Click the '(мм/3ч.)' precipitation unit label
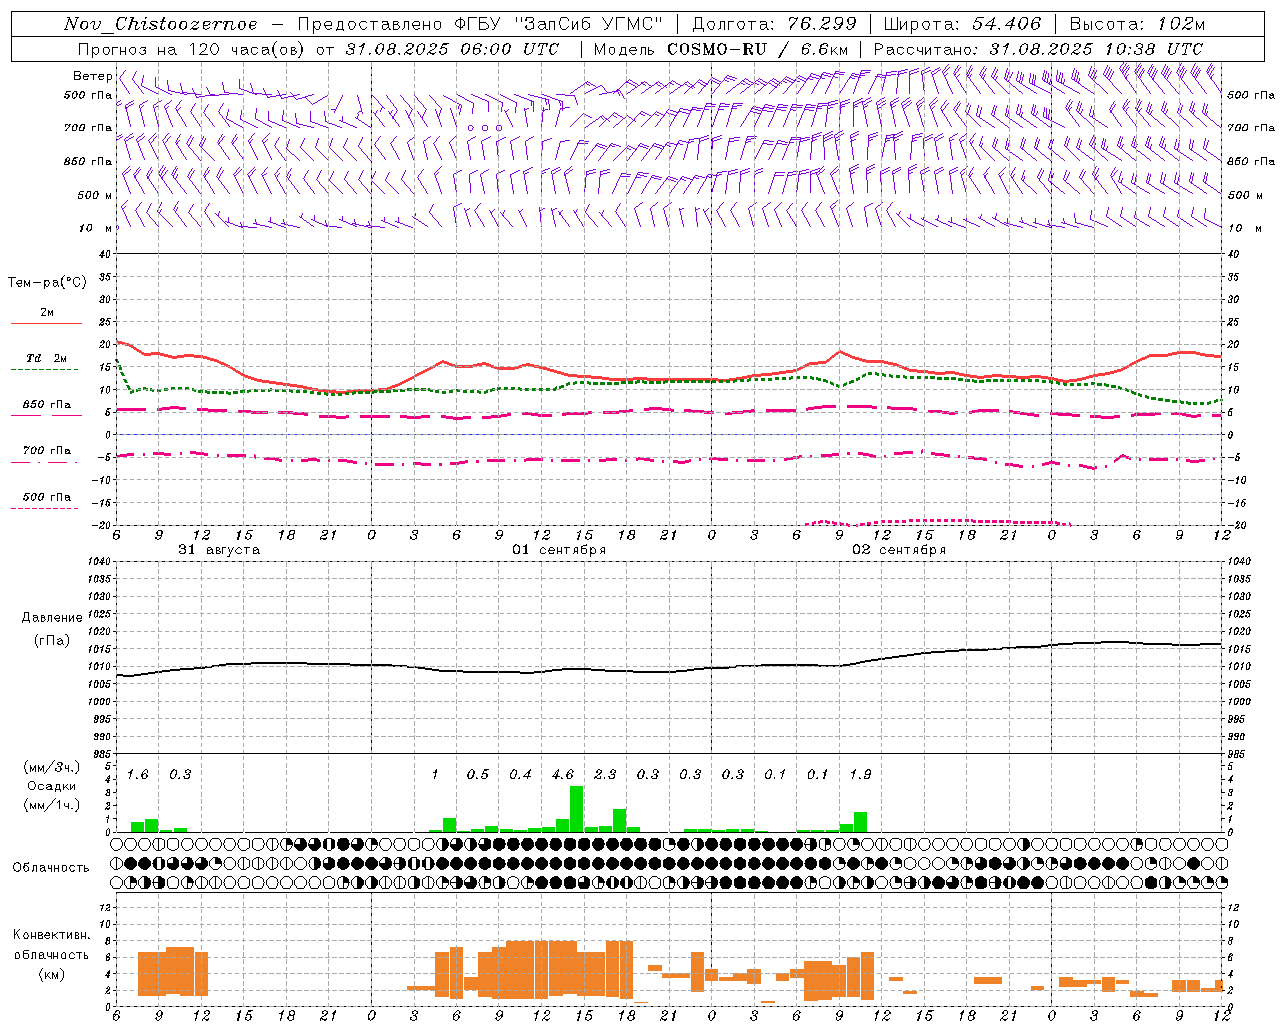The width and height of the screenshot is (1280, 1024). click(x=51, y=768)
